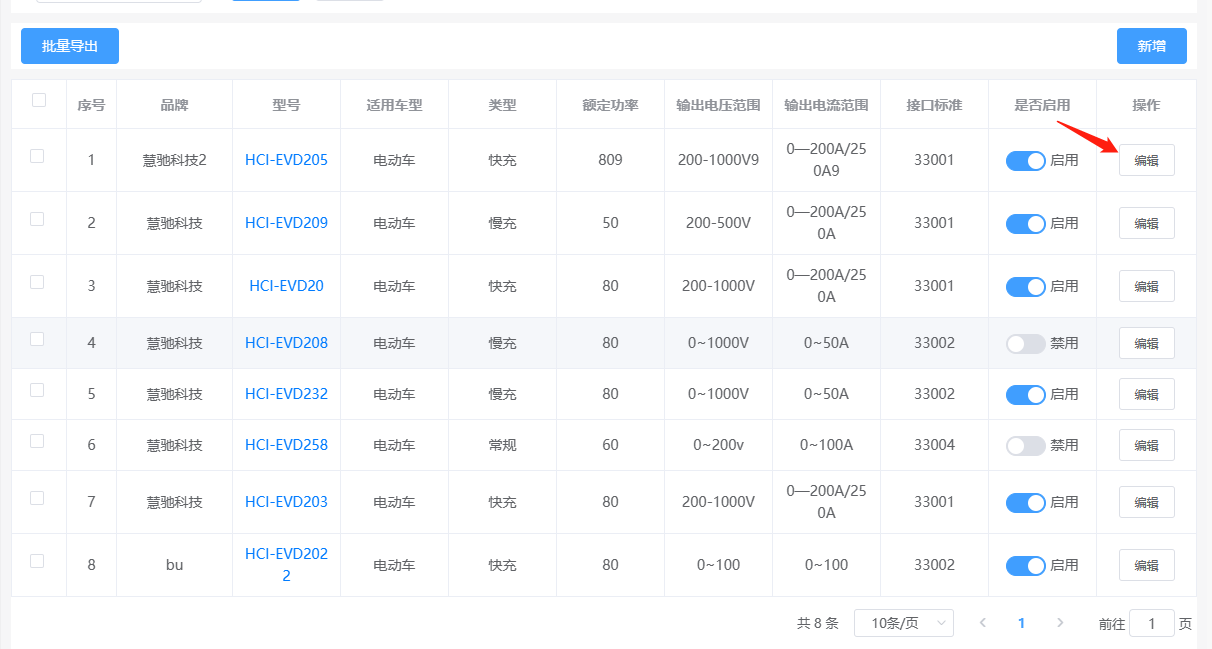Open the HCI-EVD209 model link

(286, 223)
